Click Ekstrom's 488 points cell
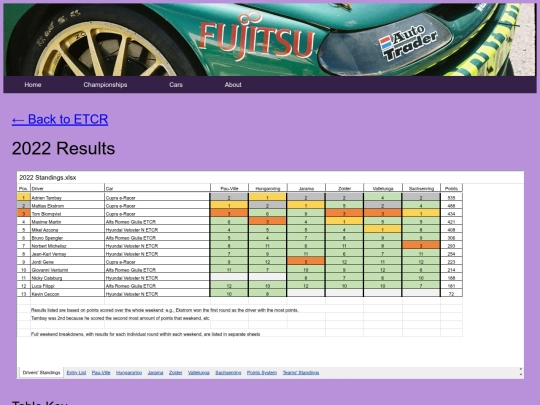The height and width of the screenshot is (405, 540). (451, 206)
